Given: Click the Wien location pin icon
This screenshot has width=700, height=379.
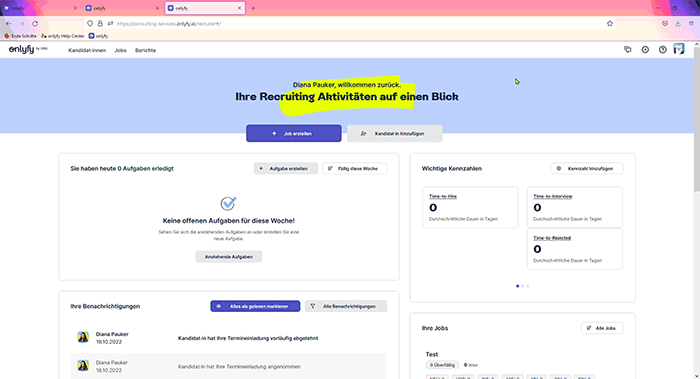Looking at the screenshot, I should click(x=465, y=365).
